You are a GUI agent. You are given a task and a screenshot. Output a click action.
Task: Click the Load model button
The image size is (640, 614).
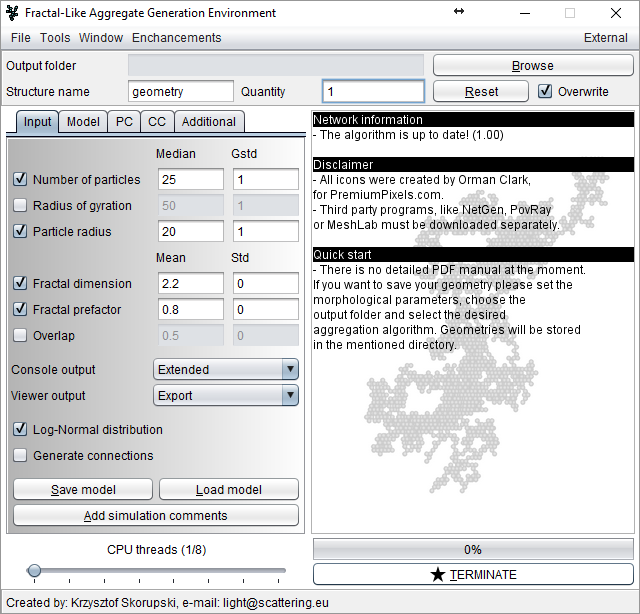[229, 489]
